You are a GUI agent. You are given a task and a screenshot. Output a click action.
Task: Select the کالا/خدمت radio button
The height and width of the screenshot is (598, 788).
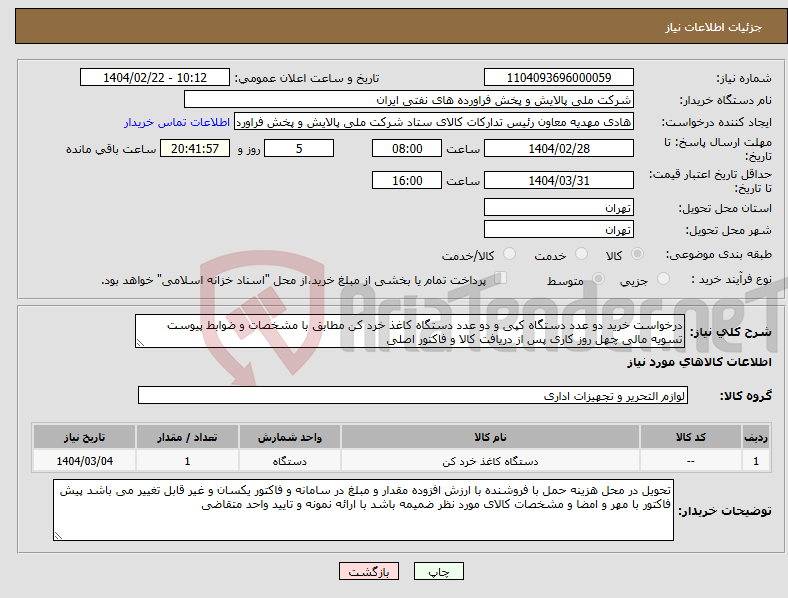pos(510,254)
